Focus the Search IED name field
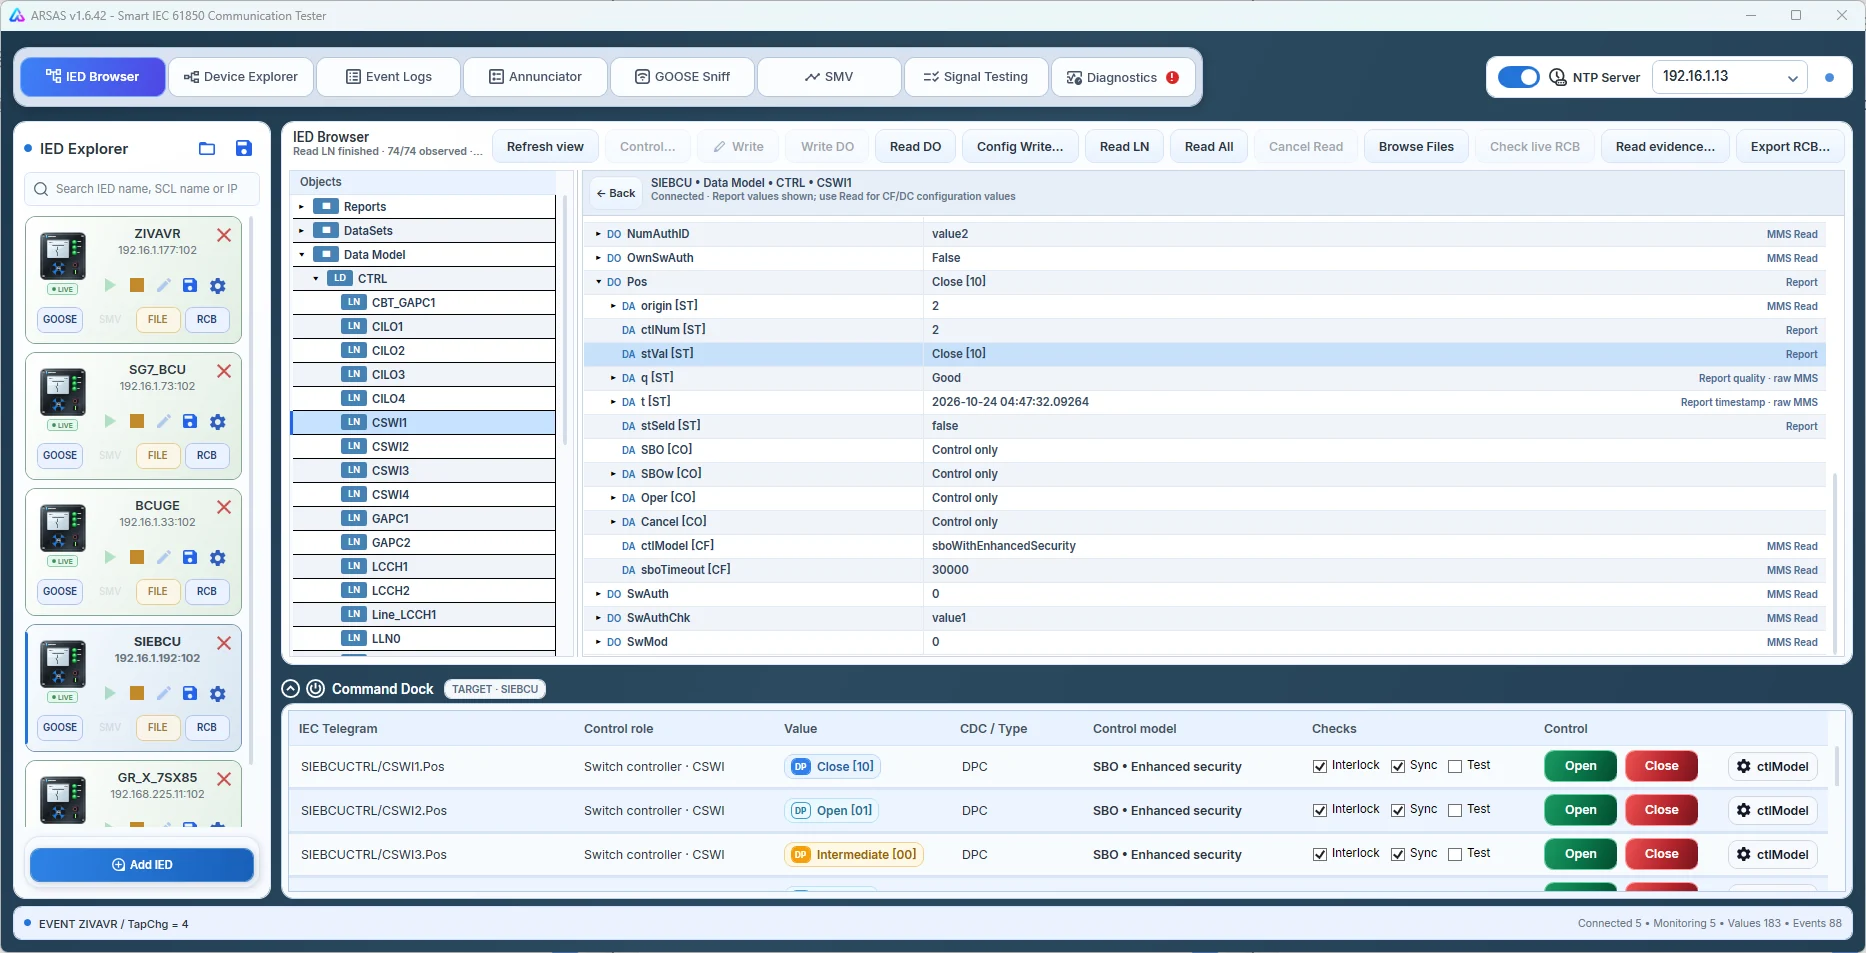Image resolution: width=1866 pixels, height=953 pixels. click(142, 189)
